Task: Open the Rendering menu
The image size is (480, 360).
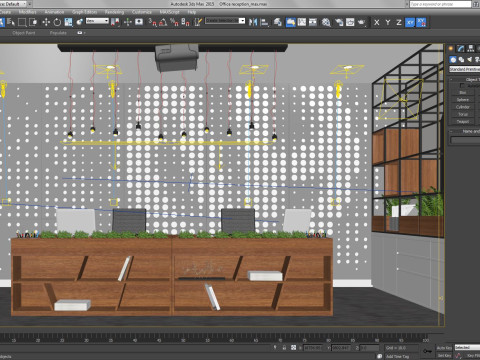Action: click(114, 12)
